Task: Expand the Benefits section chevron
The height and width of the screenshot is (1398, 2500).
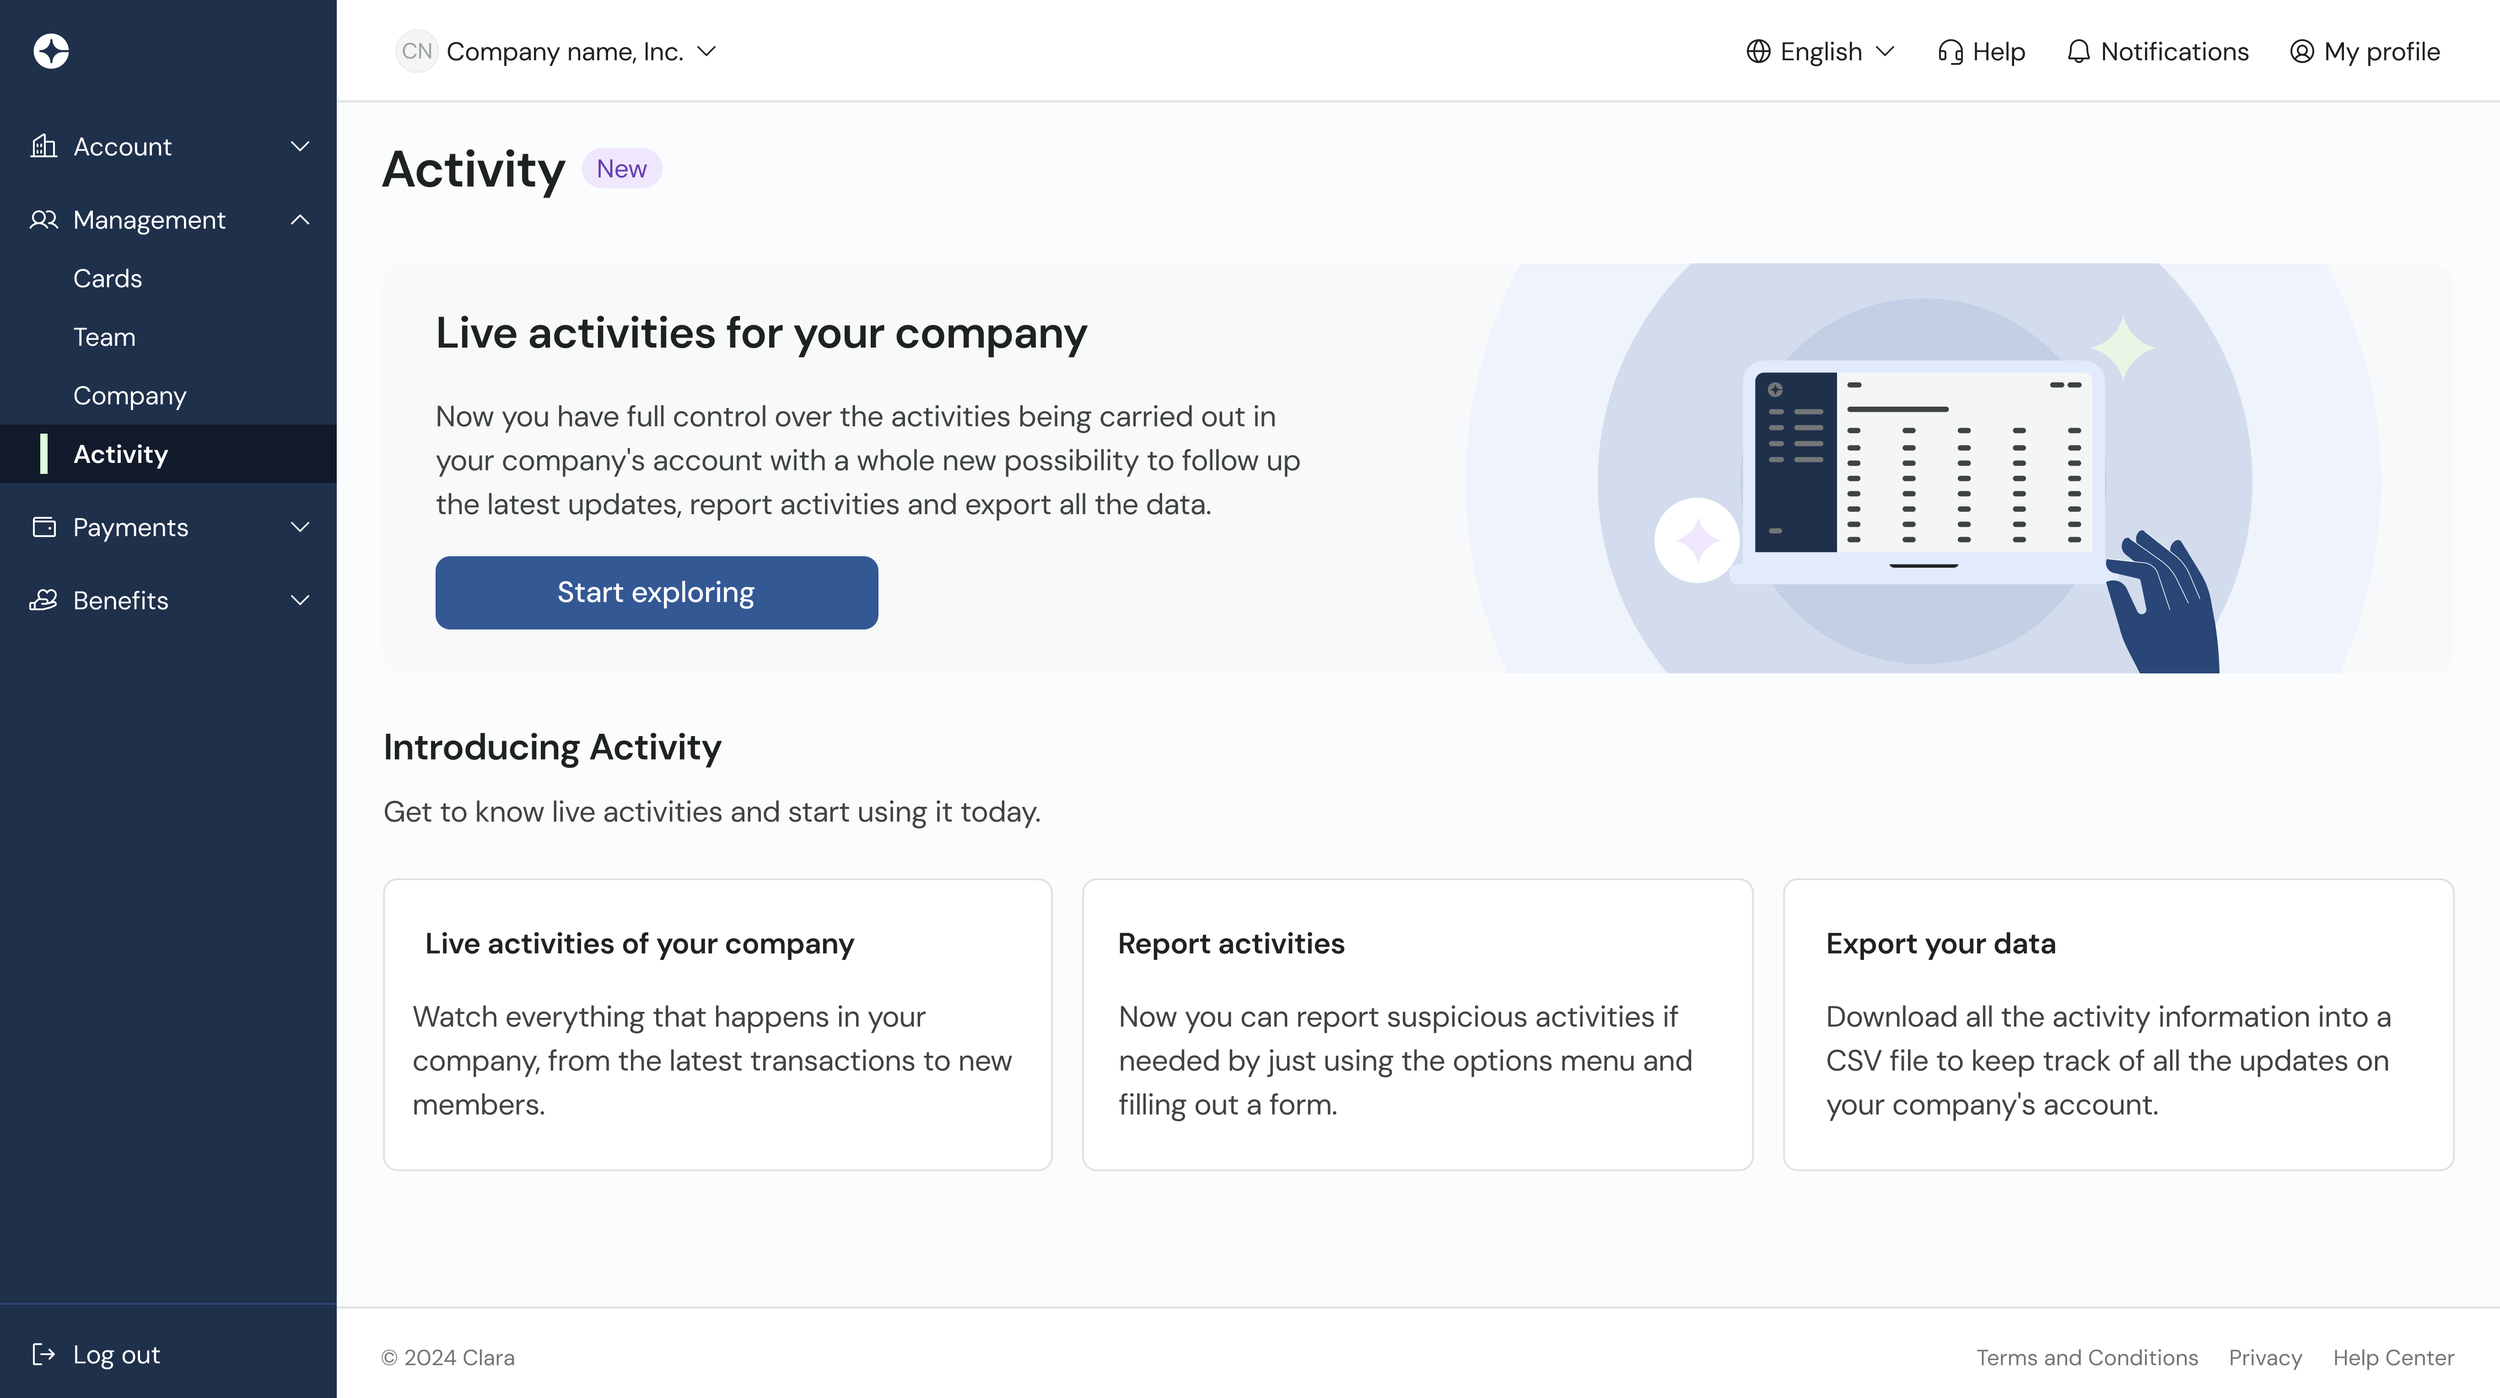Action: [x=300, y=600]
